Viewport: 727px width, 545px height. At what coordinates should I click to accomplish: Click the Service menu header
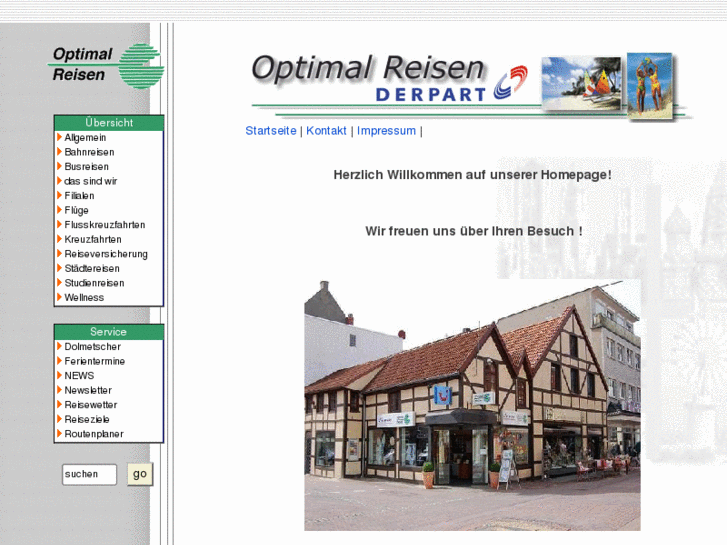pos(109,332)
